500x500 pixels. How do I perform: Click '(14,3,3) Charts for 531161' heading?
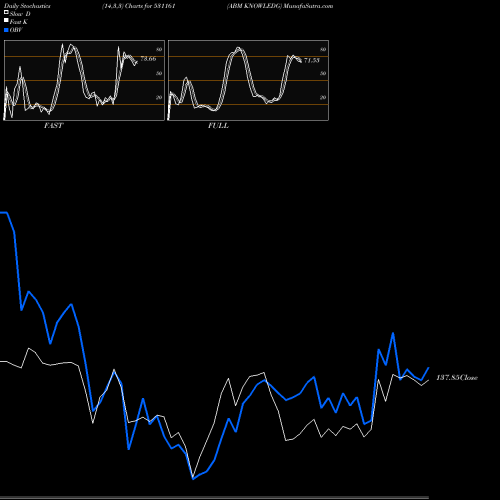pyautogui.click(x=139, y=6)
